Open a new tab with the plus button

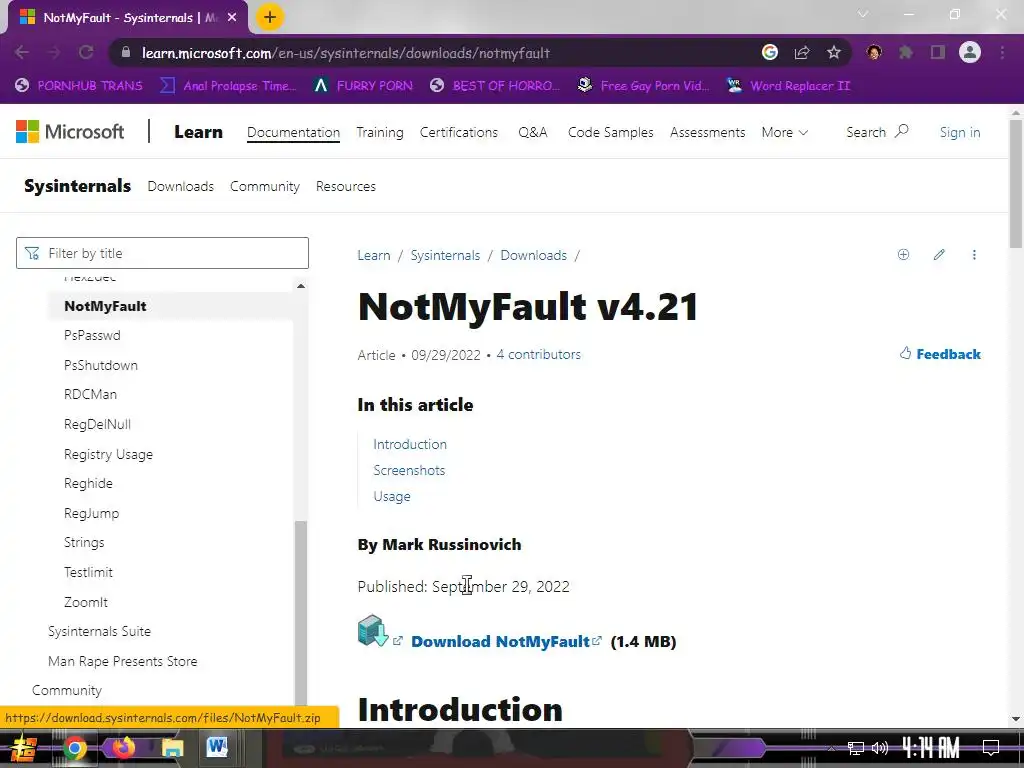(270, 18)
